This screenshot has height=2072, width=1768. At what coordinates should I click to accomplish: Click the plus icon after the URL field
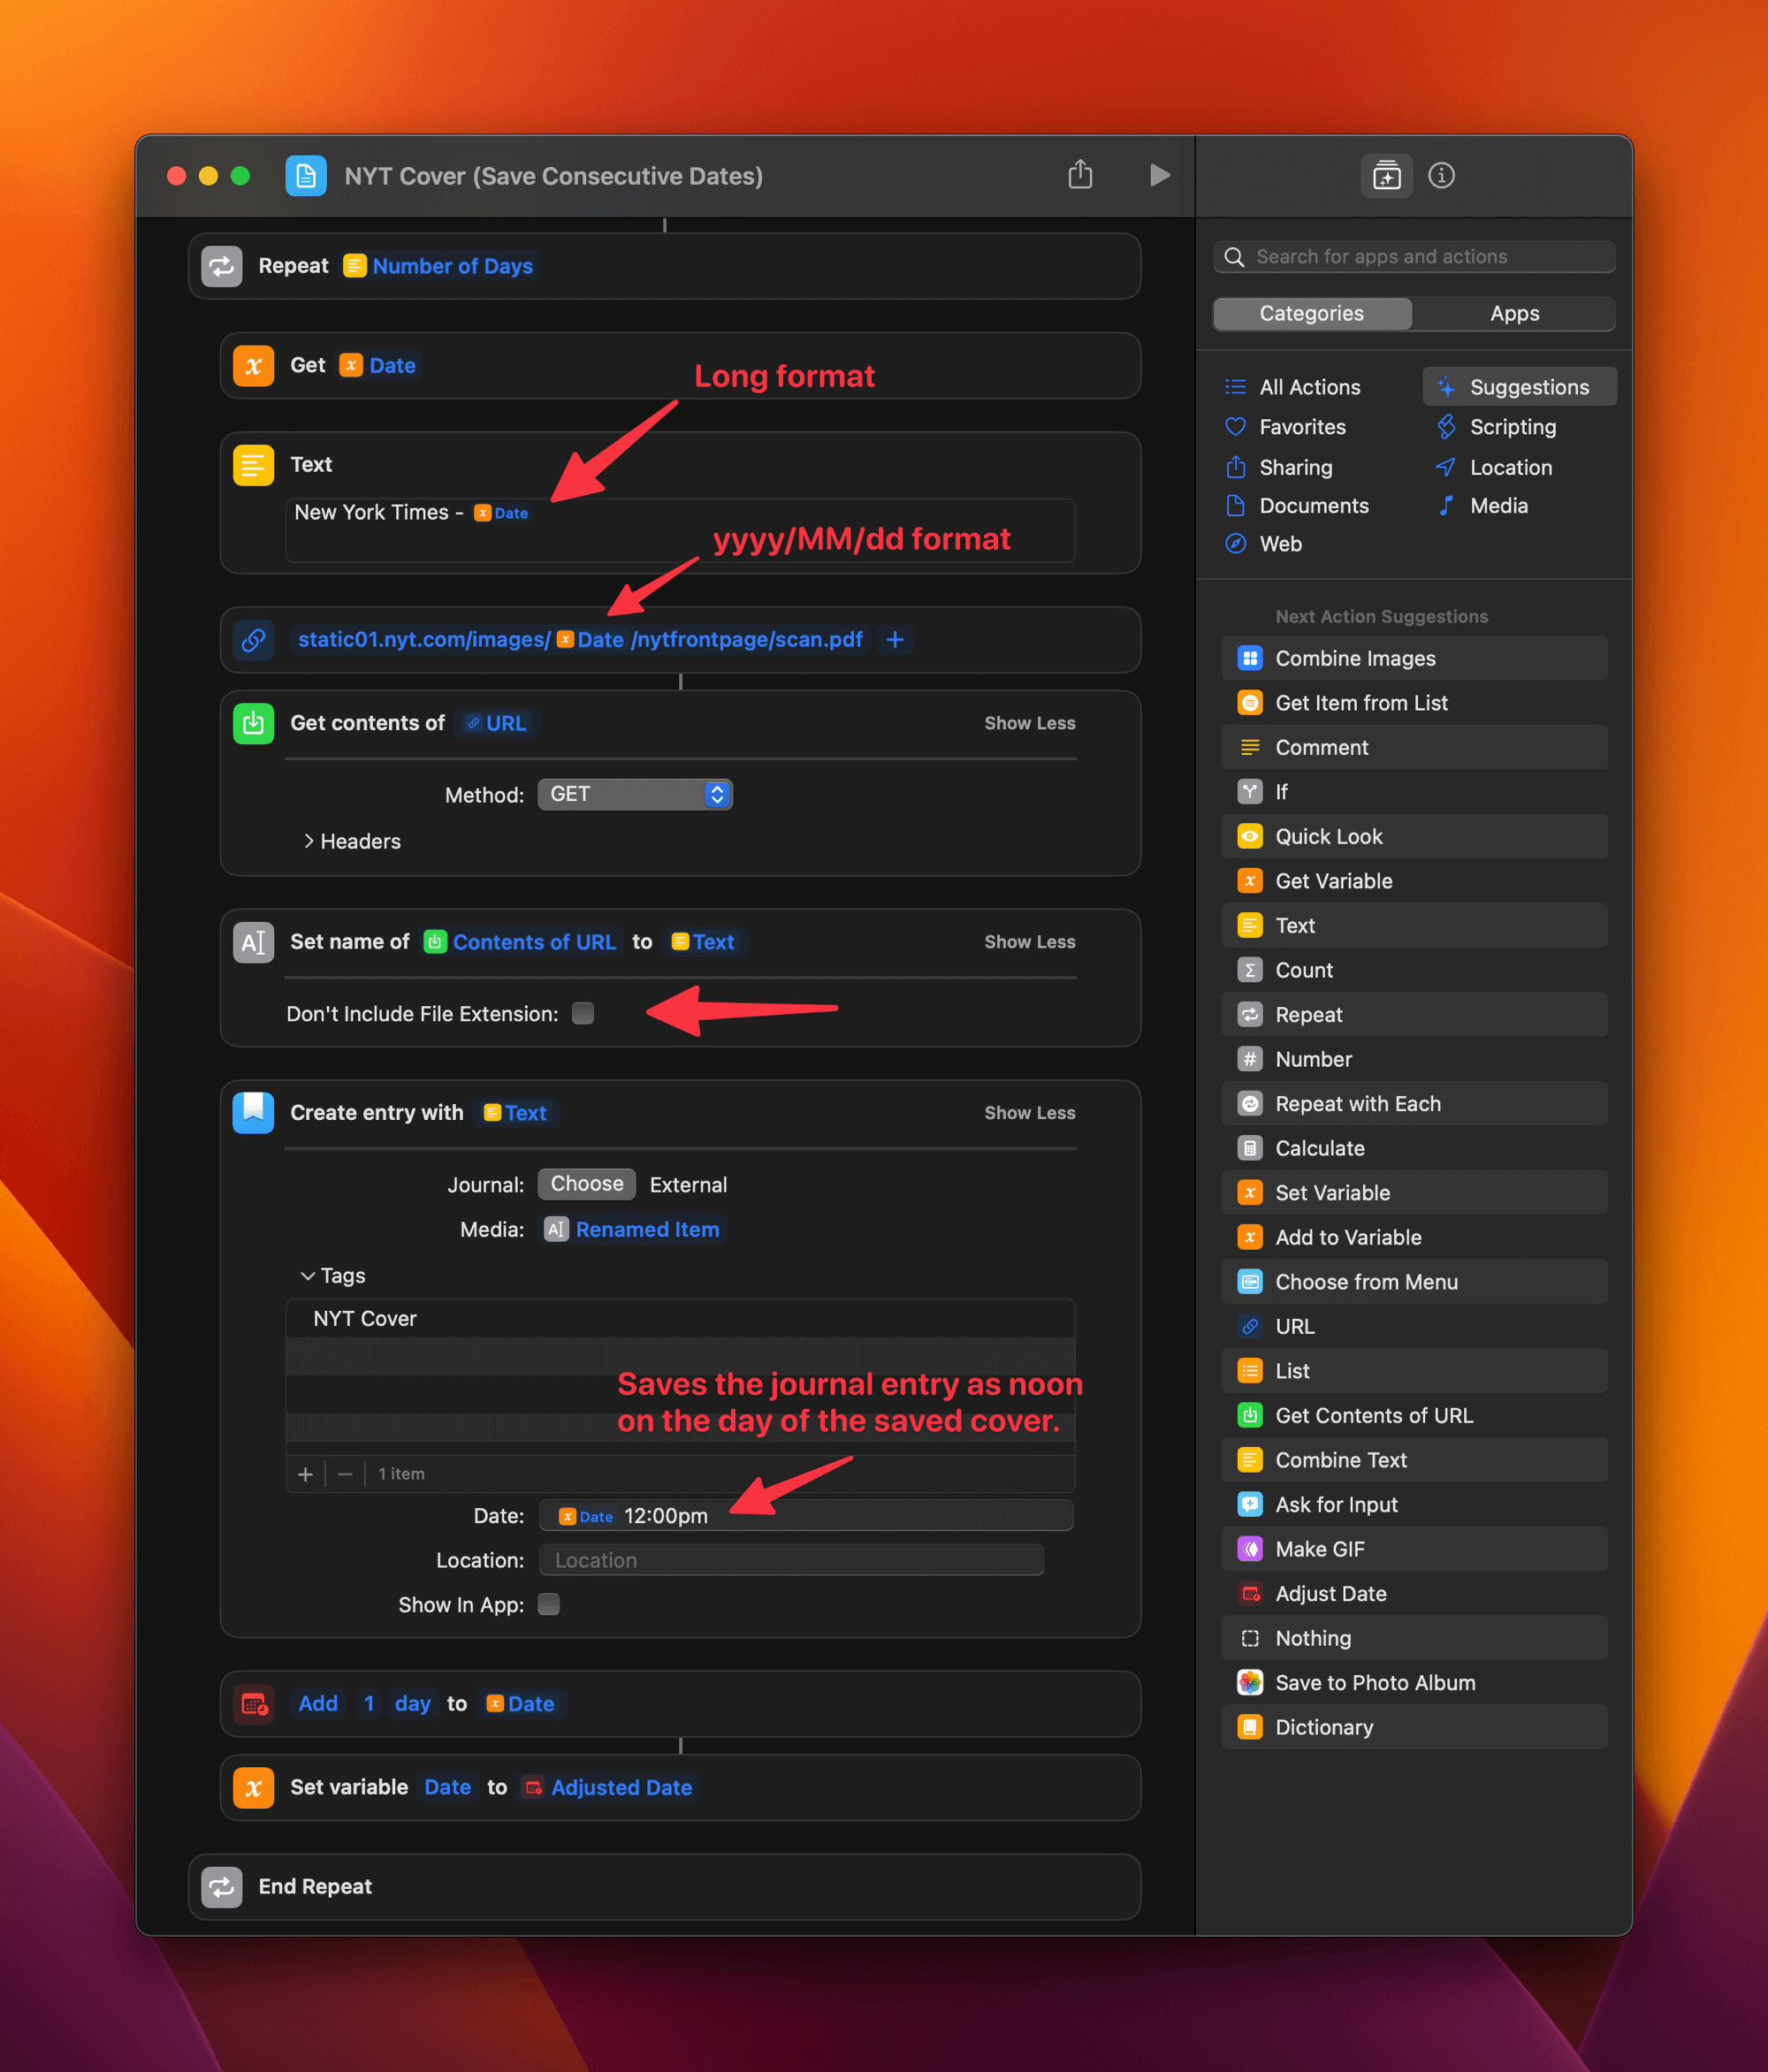[x=895, y=640]
